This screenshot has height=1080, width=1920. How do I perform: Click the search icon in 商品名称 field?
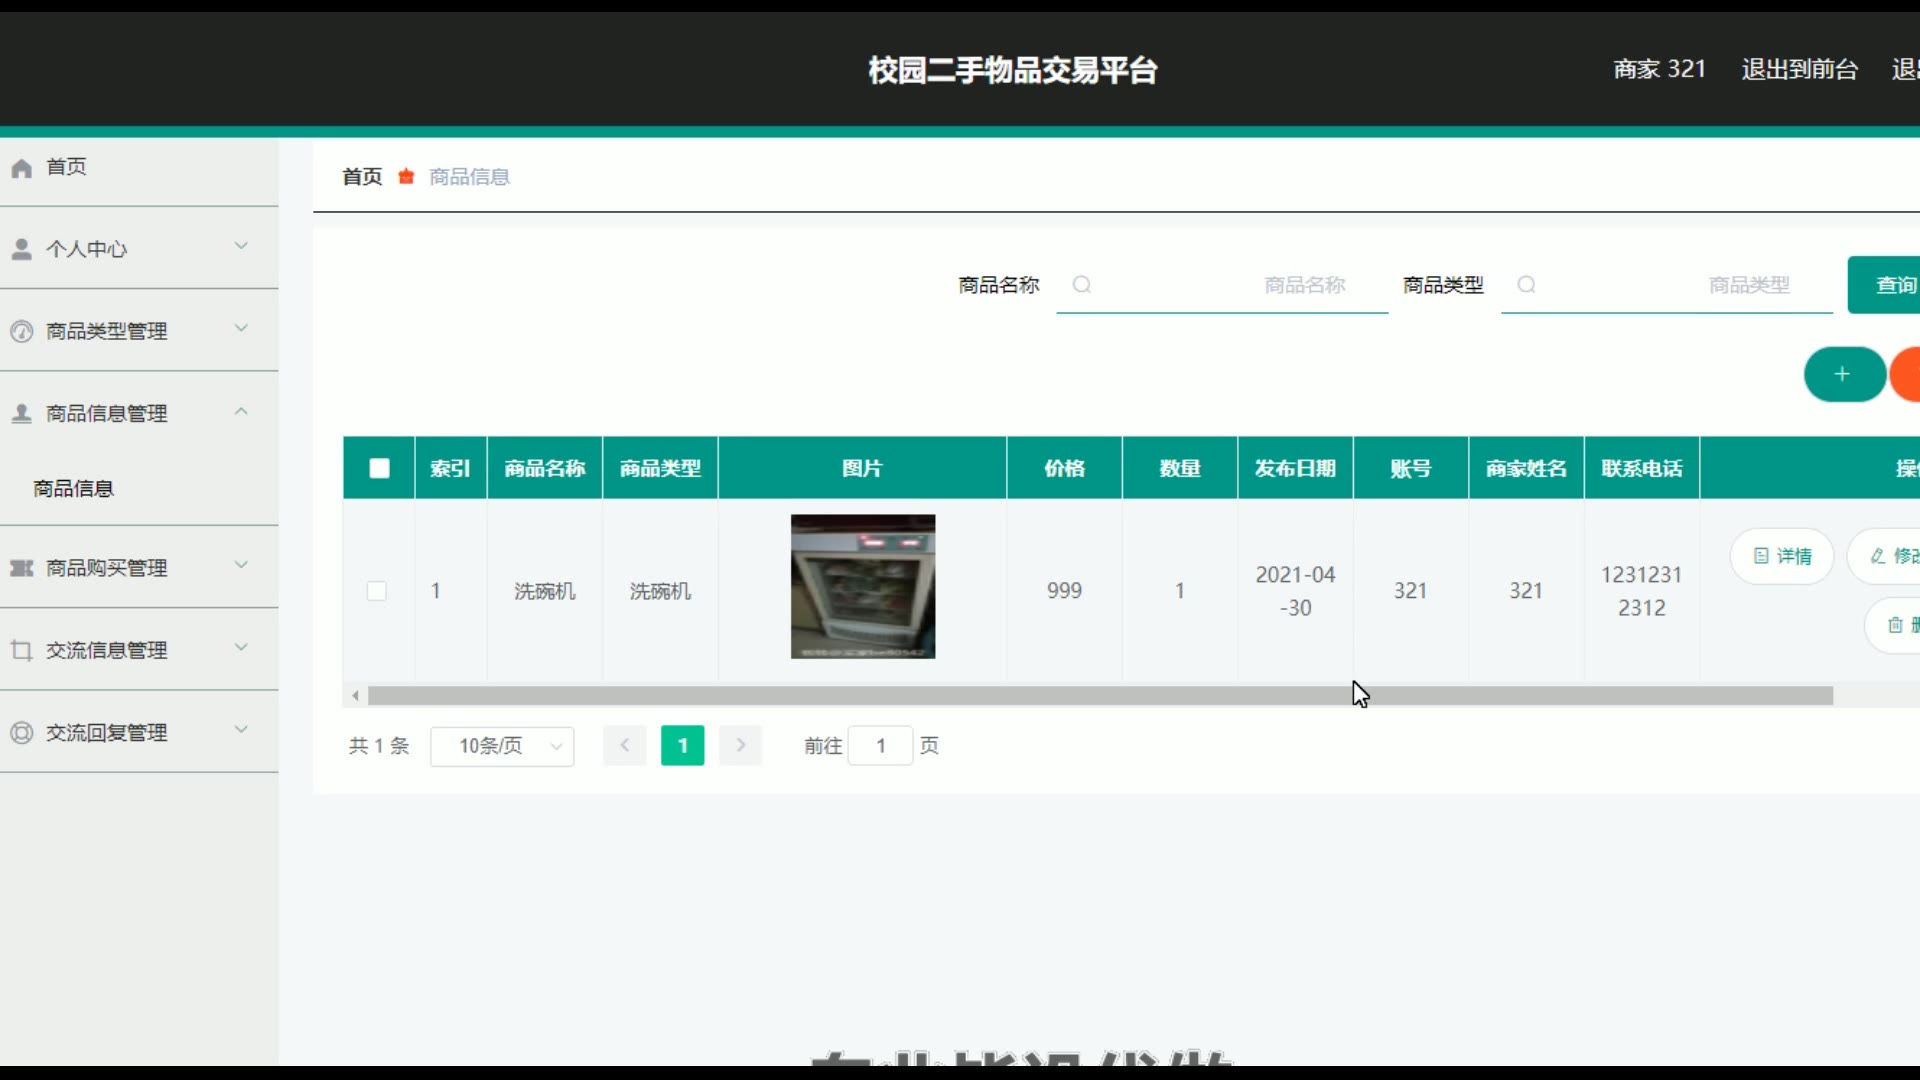[1081, 285]
